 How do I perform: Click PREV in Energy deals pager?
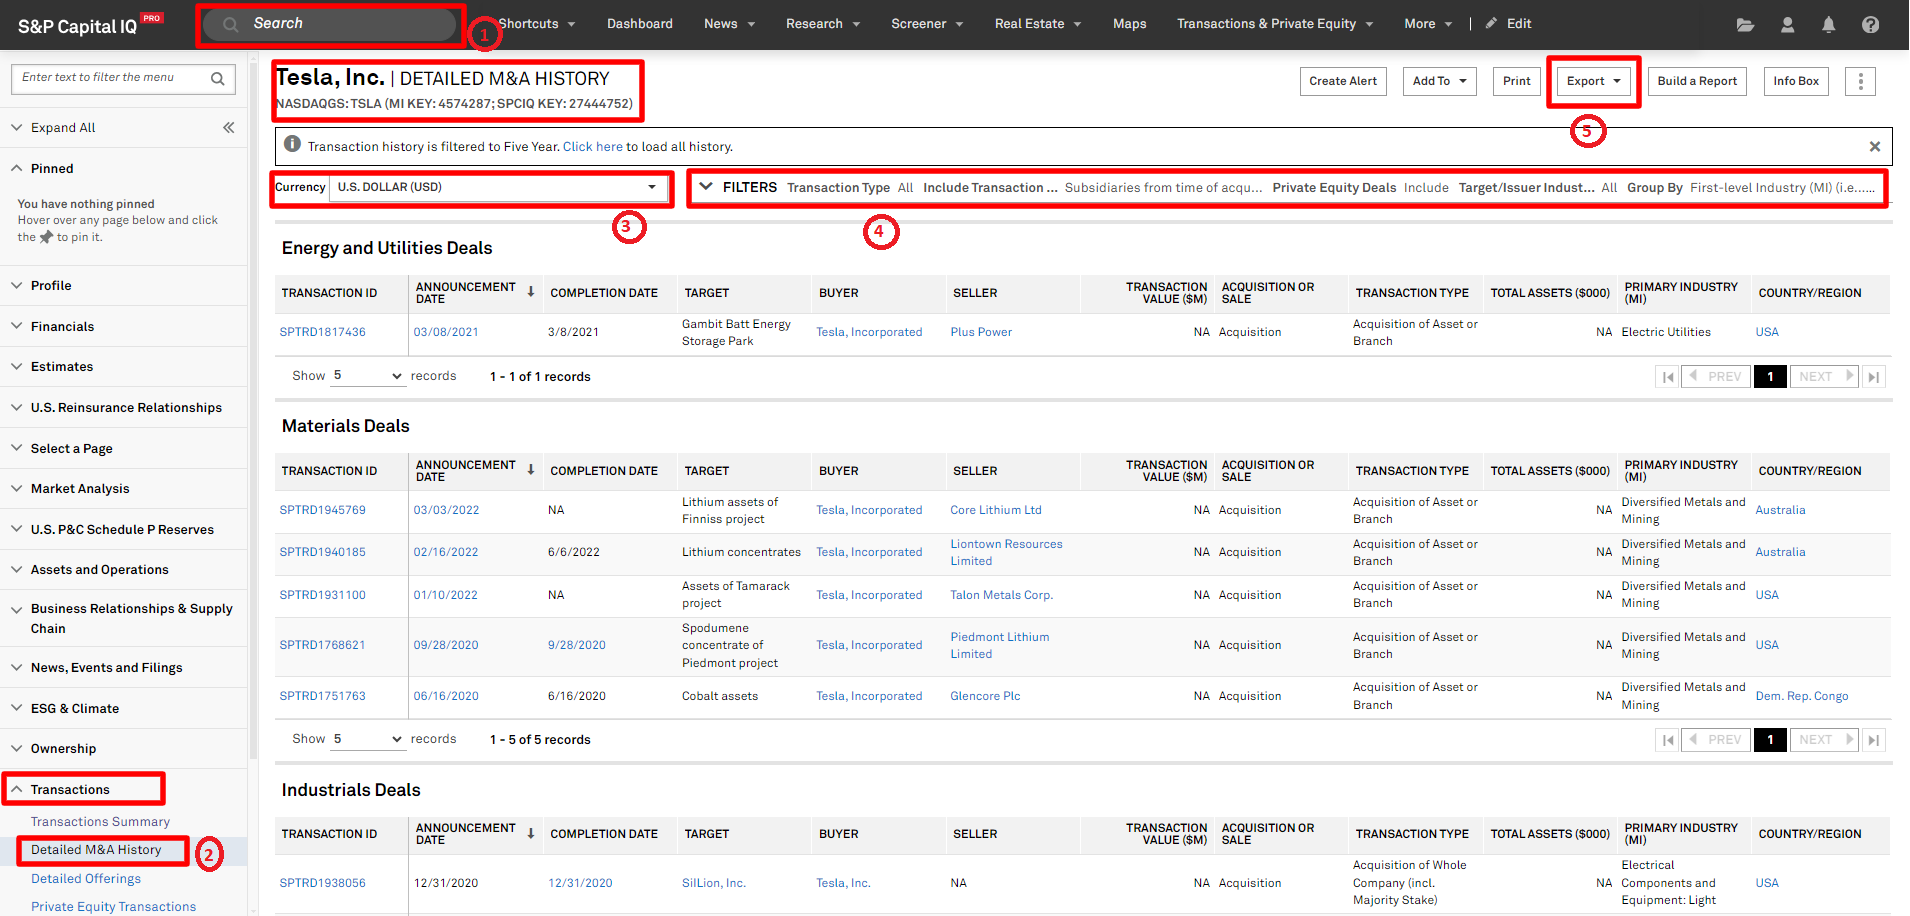point(1717,377)
